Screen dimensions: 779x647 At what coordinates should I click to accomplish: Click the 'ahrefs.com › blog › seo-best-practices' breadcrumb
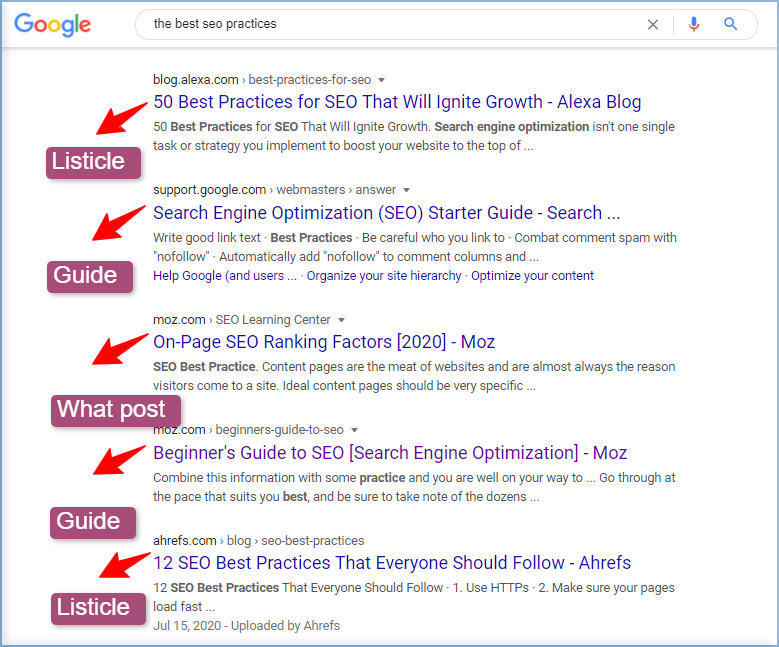point(258,541)
